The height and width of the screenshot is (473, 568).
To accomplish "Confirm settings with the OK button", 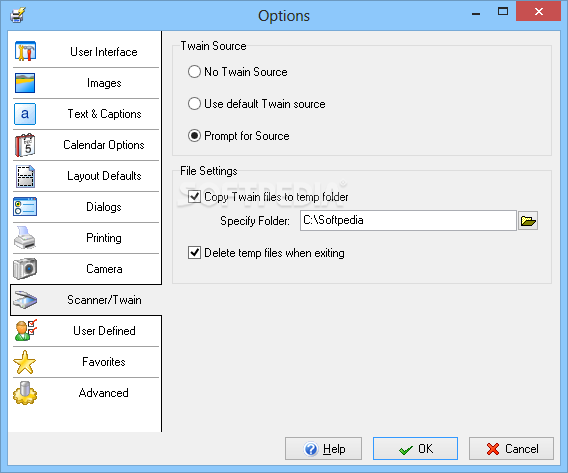I will point(415,449).
